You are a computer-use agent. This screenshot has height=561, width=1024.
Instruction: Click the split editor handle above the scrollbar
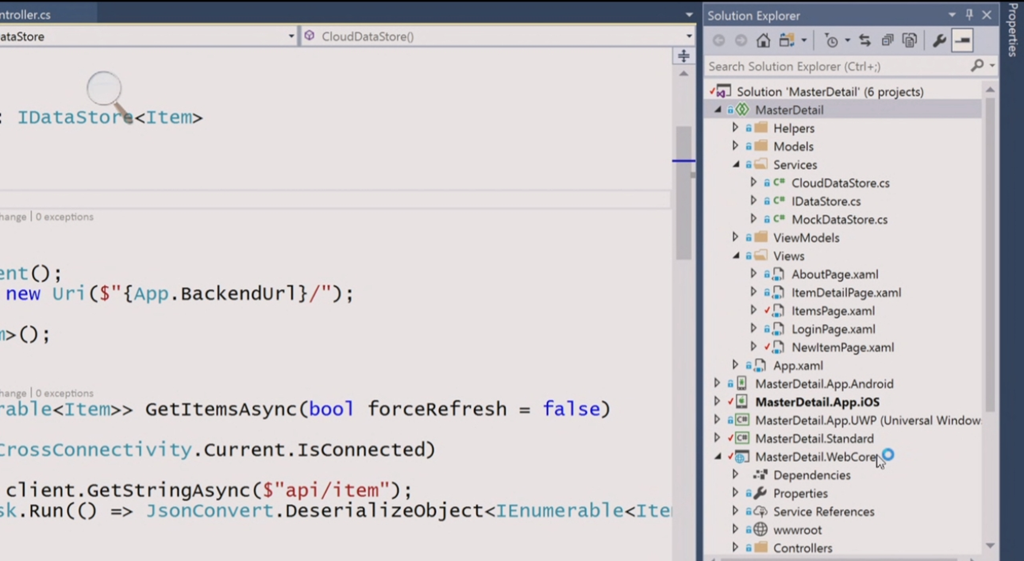tap(684, 57)
